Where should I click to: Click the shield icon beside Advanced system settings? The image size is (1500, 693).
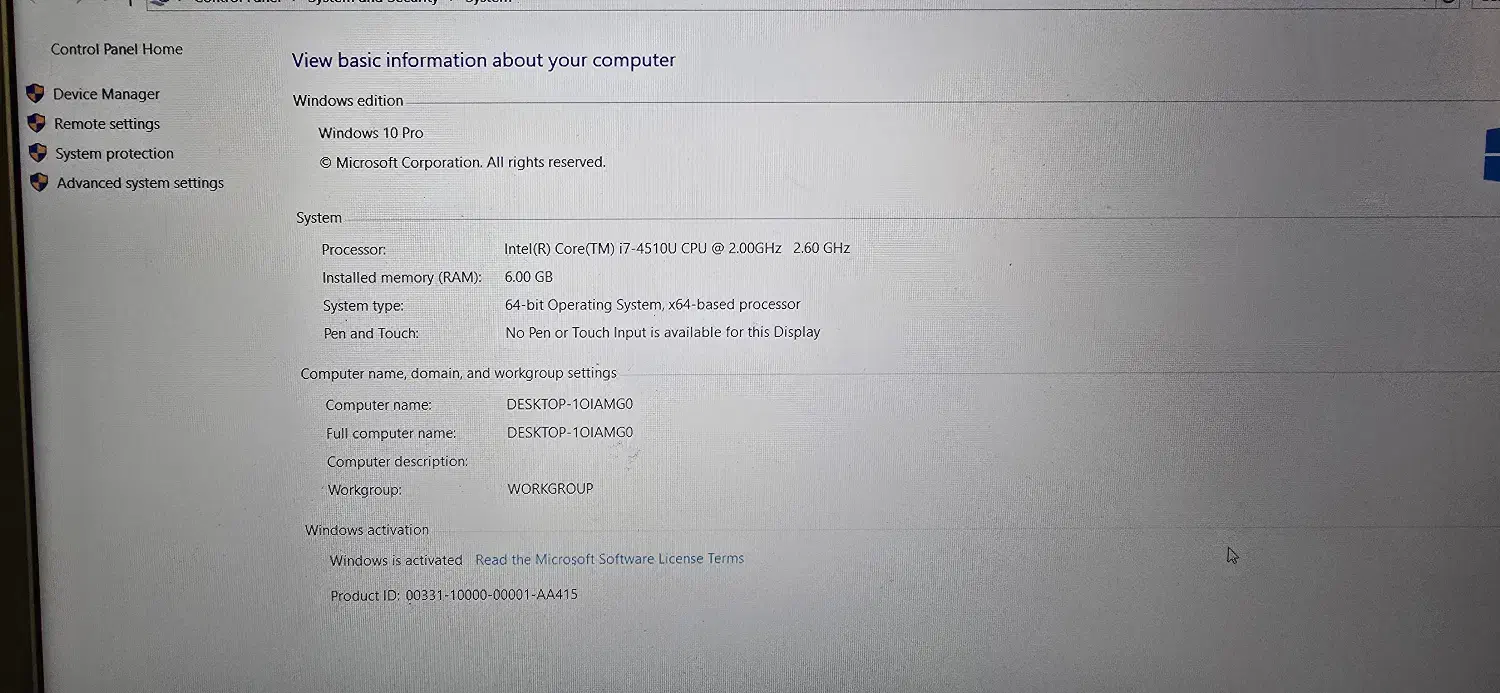point(39,182)
